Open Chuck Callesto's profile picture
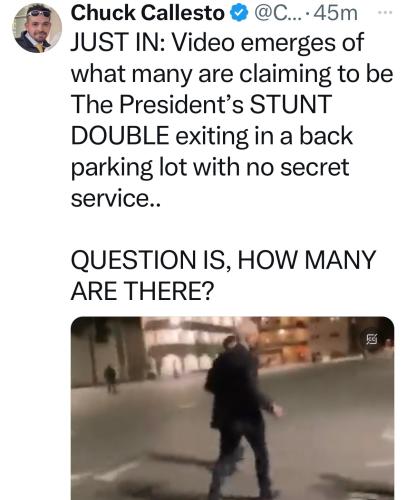407x500 pixels. click(37, 28)
